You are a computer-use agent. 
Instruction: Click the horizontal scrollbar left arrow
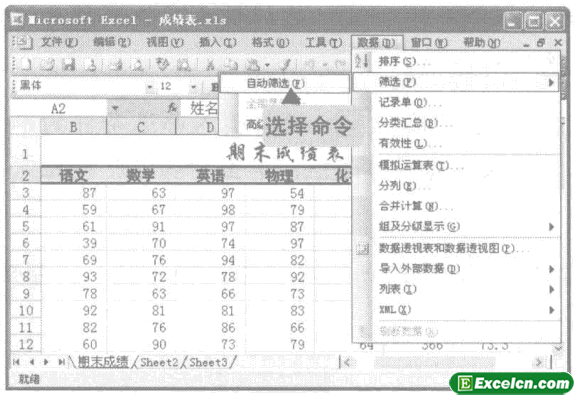click(346, 362)
